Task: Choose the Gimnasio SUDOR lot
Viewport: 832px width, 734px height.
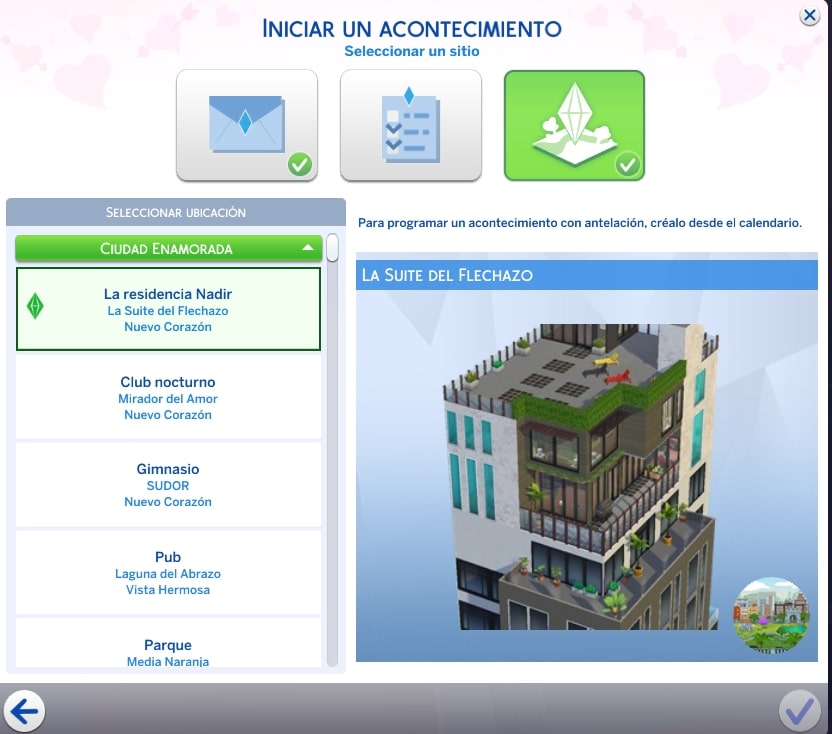Action: pos(168,485)
